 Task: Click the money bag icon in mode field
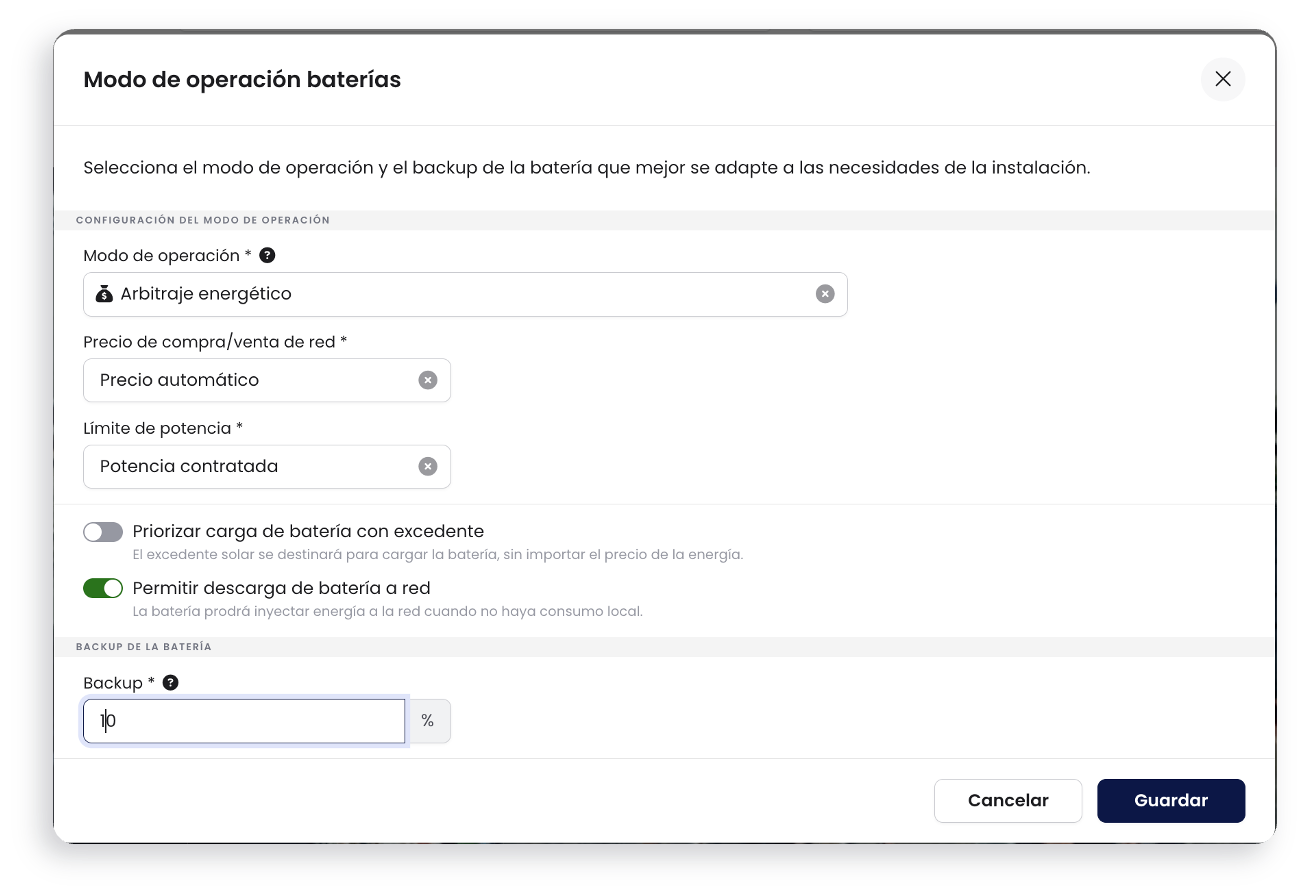click(104, 294)
